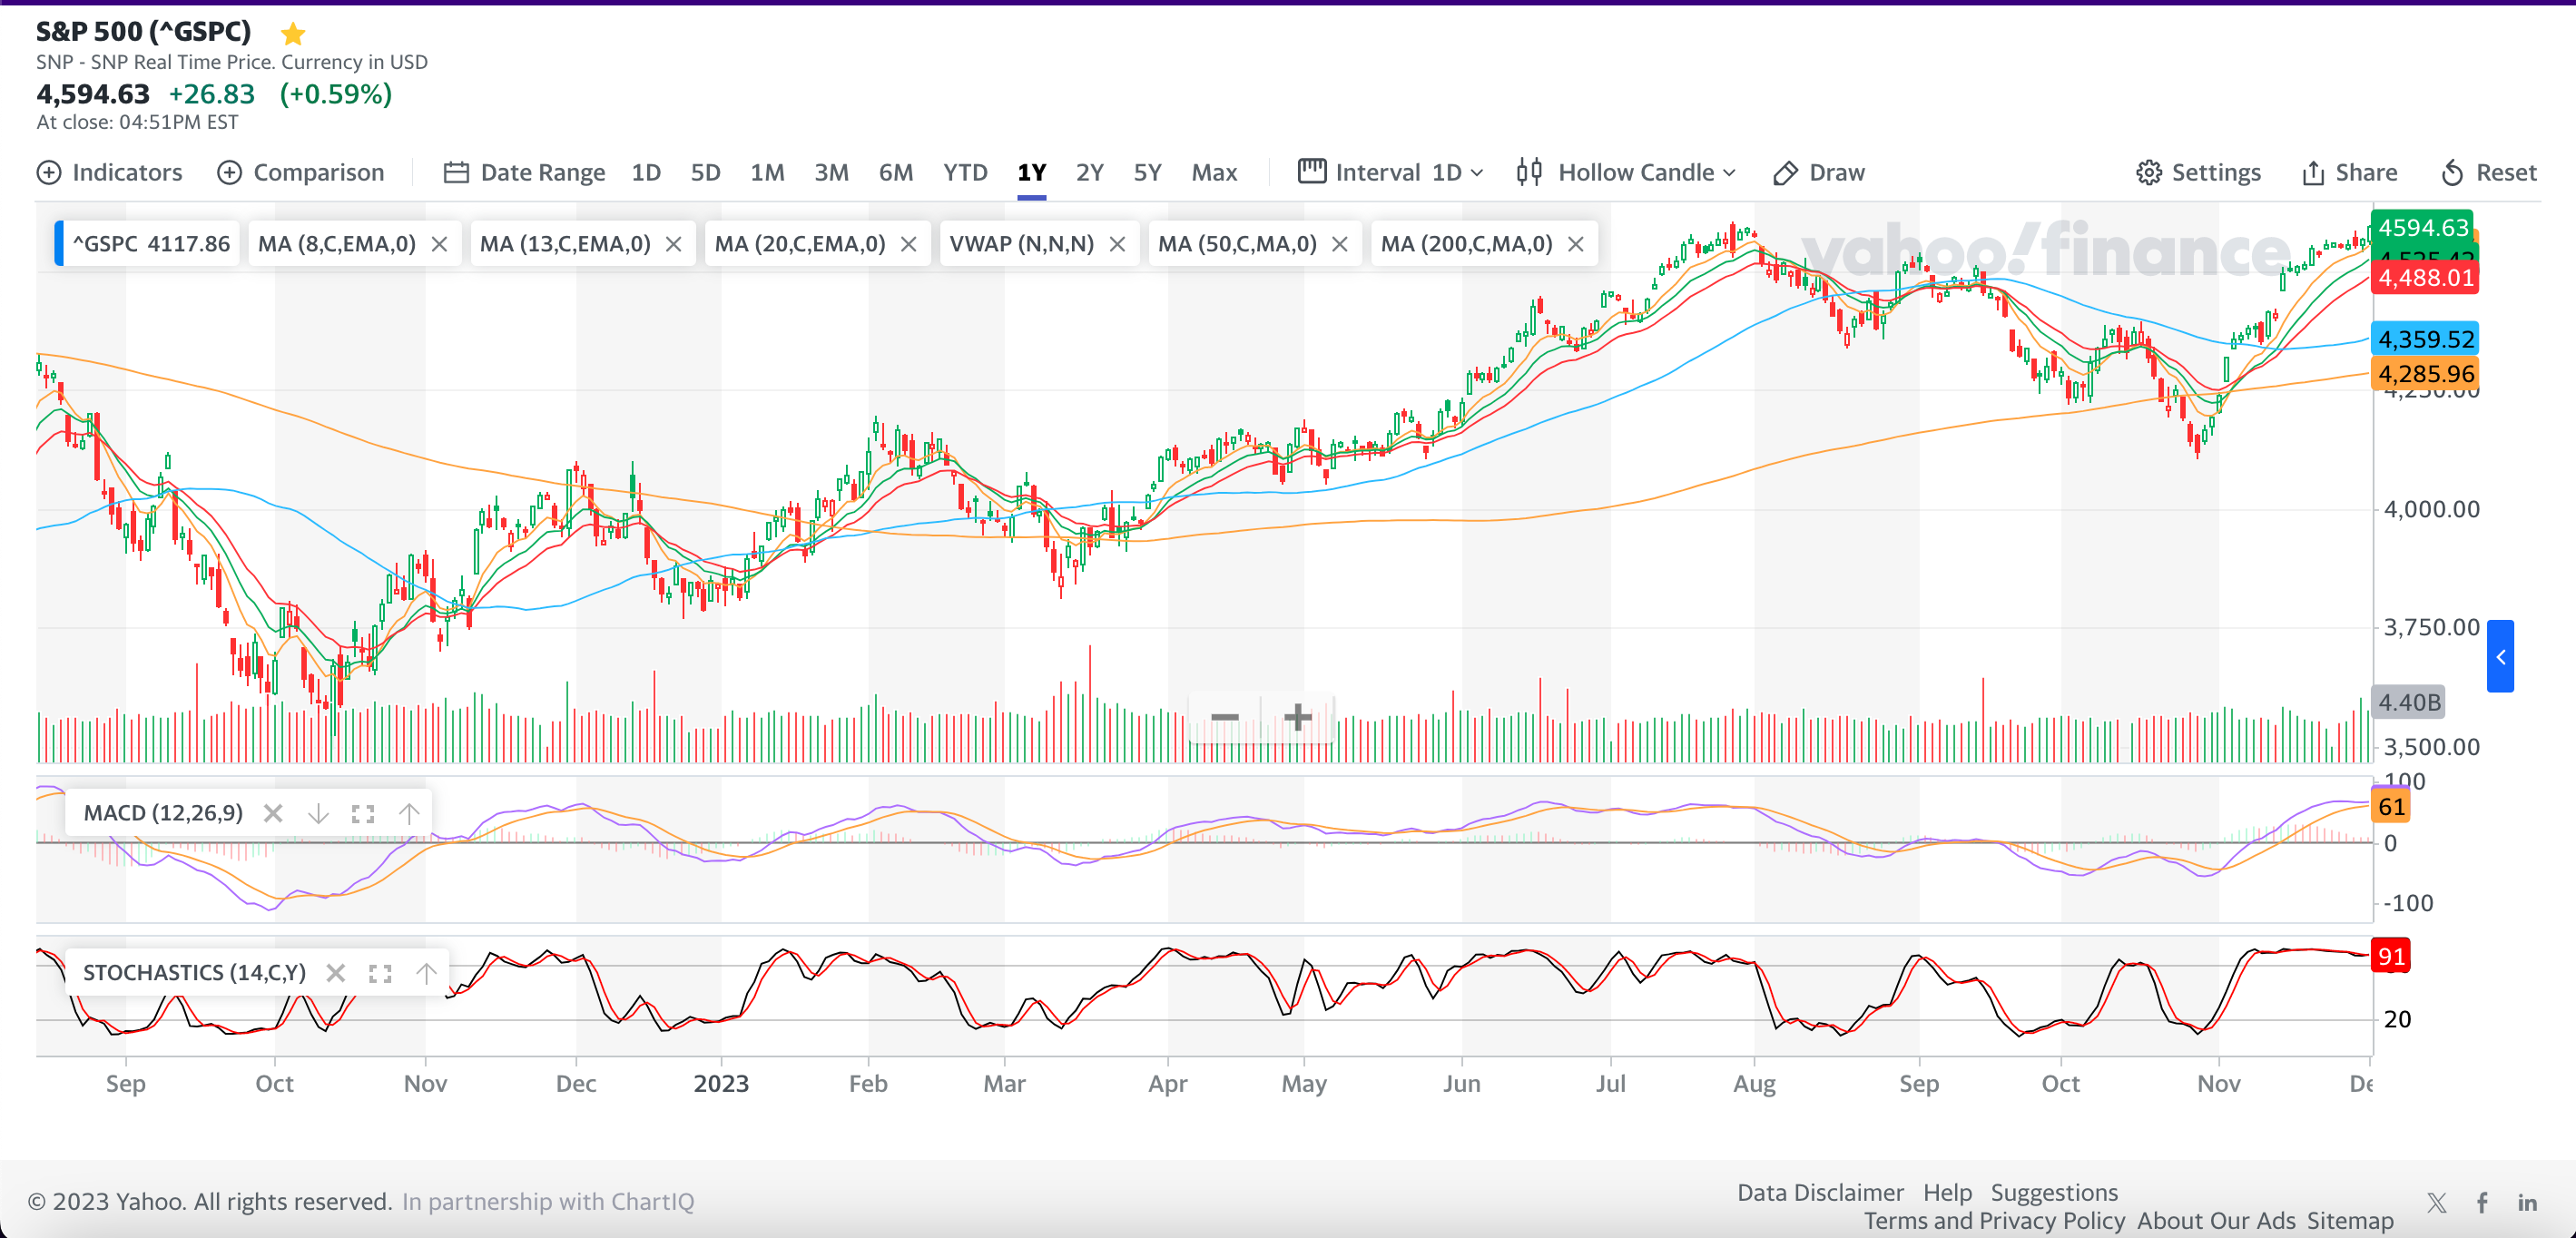Screen dimensions: 2576x1238
Task: Open the Data Disclaimer link
Action: 1819,1192
